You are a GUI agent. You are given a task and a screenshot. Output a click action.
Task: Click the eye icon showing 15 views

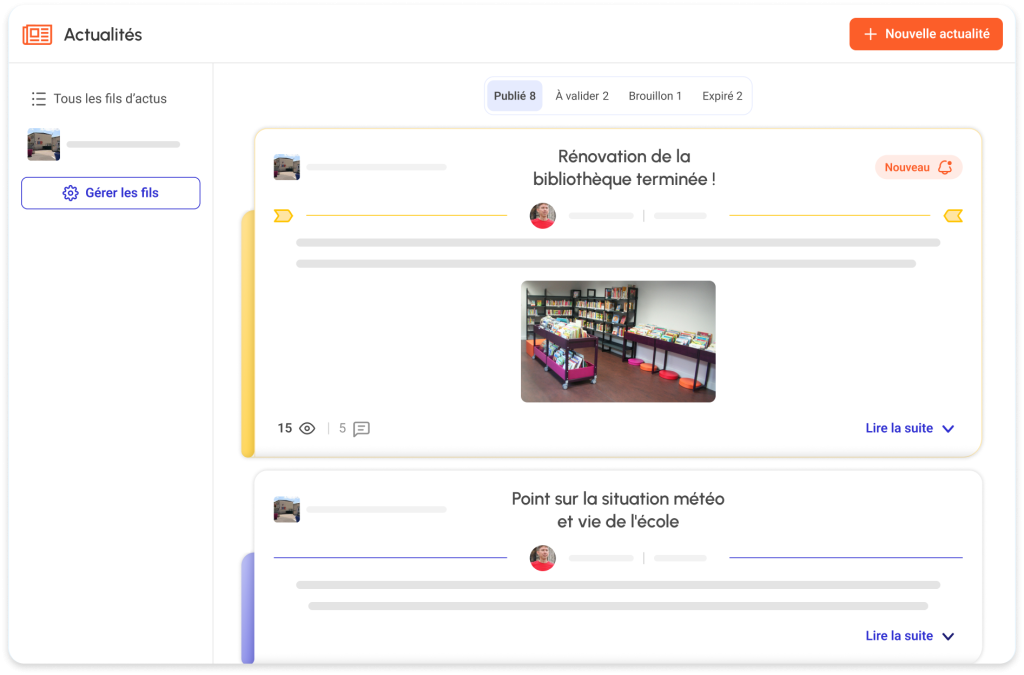(x=307, y=428)
